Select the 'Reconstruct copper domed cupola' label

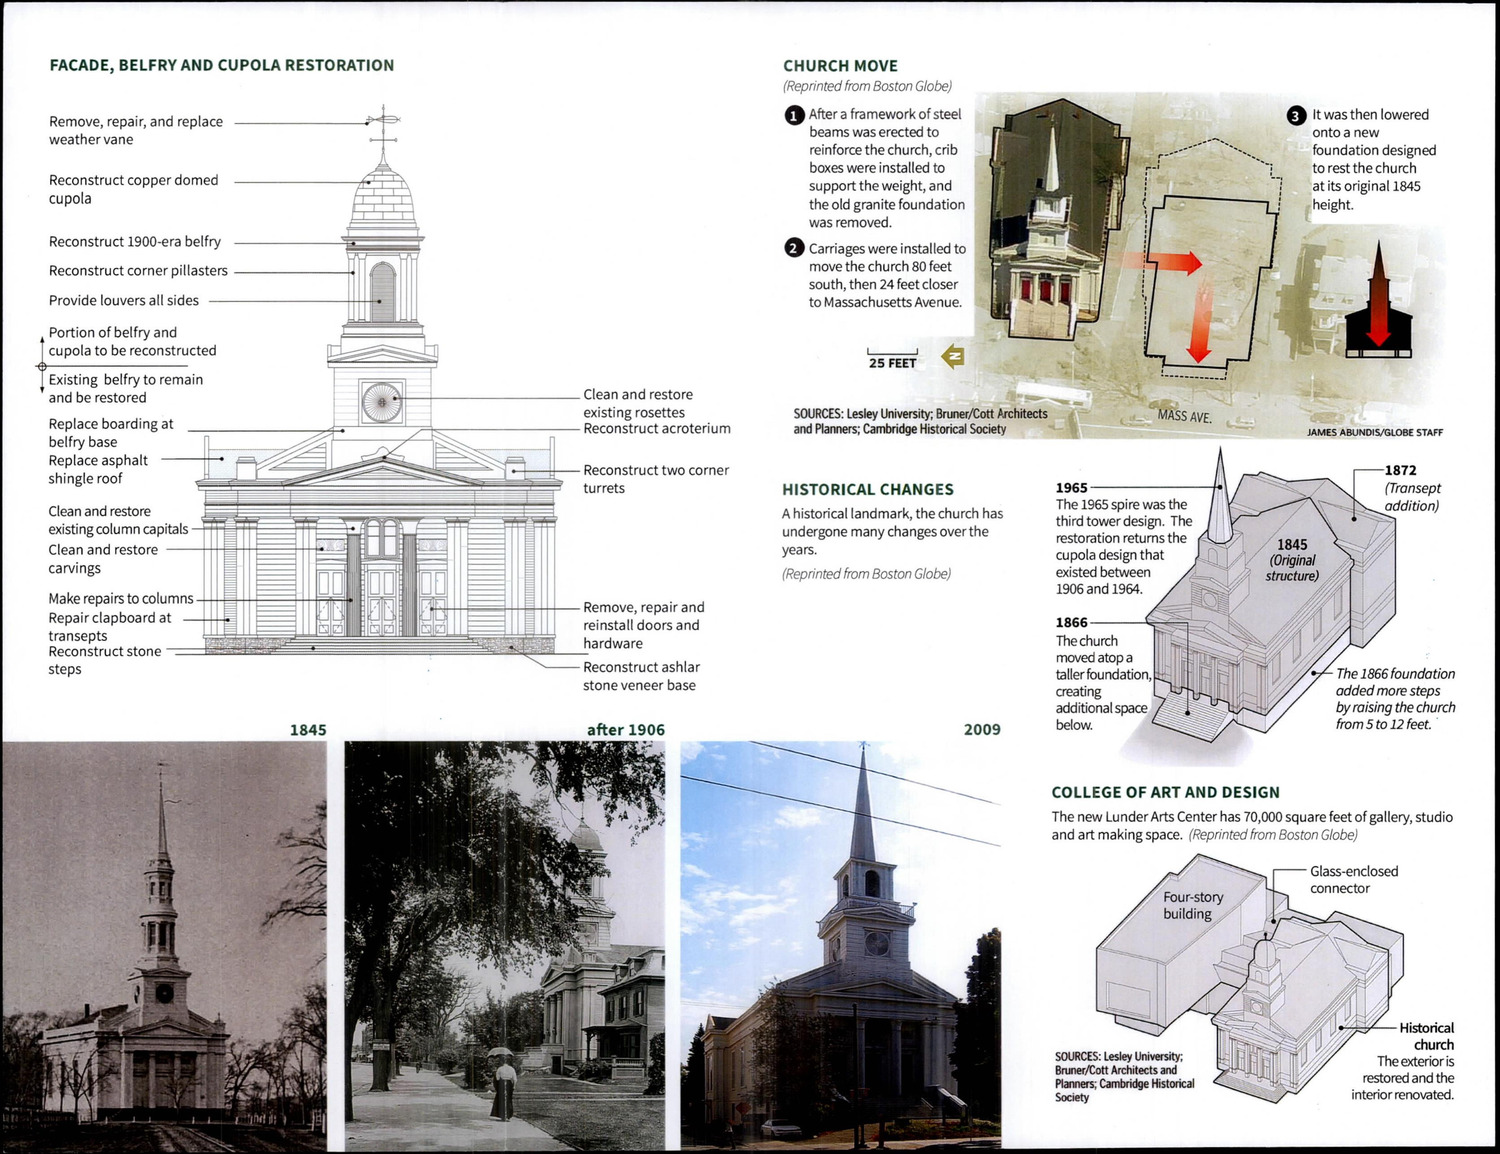(133, 189)
